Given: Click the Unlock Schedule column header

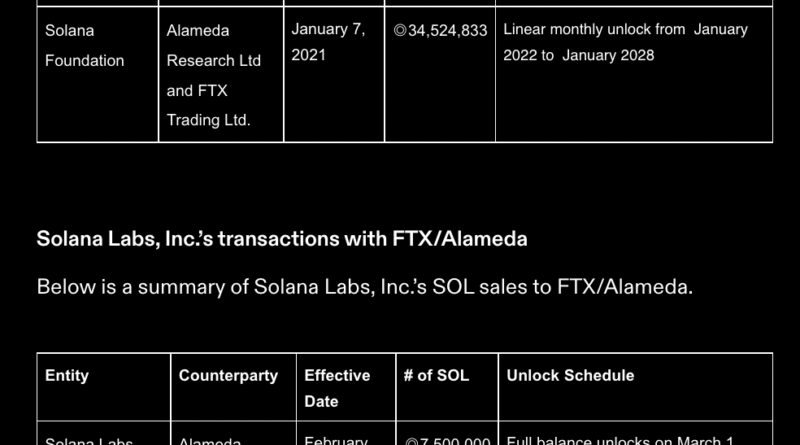Looking at the screenshot, I should click(x=570, y=375).
